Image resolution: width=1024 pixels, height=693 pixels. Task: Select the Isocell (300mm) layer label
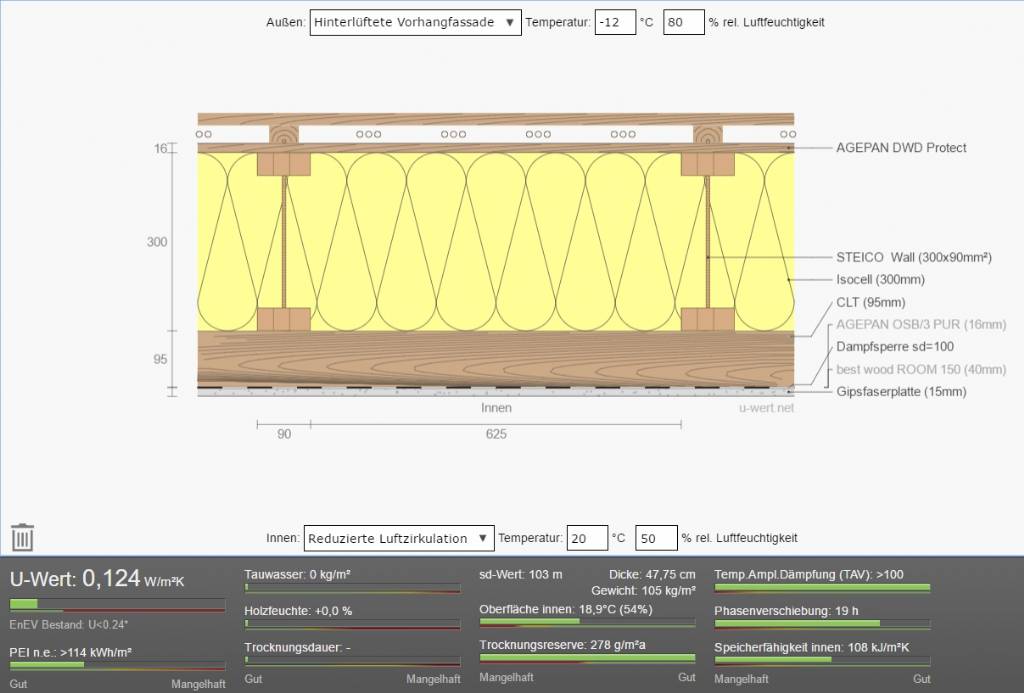point(880,280)
